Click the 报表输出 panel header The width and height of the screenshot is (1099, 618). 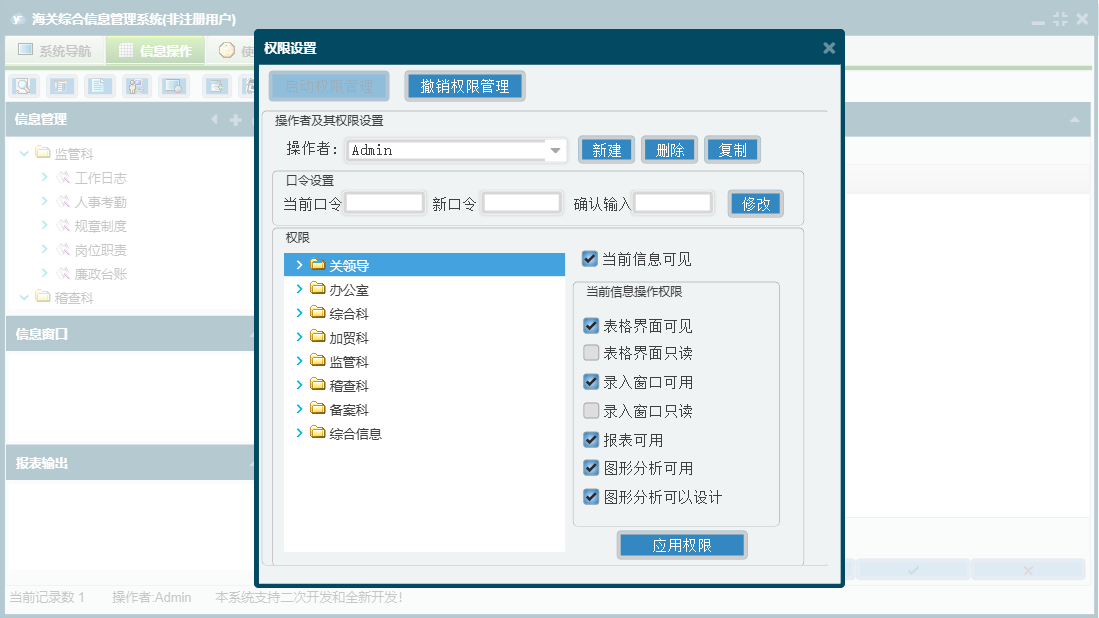click(x=130, y=463)
